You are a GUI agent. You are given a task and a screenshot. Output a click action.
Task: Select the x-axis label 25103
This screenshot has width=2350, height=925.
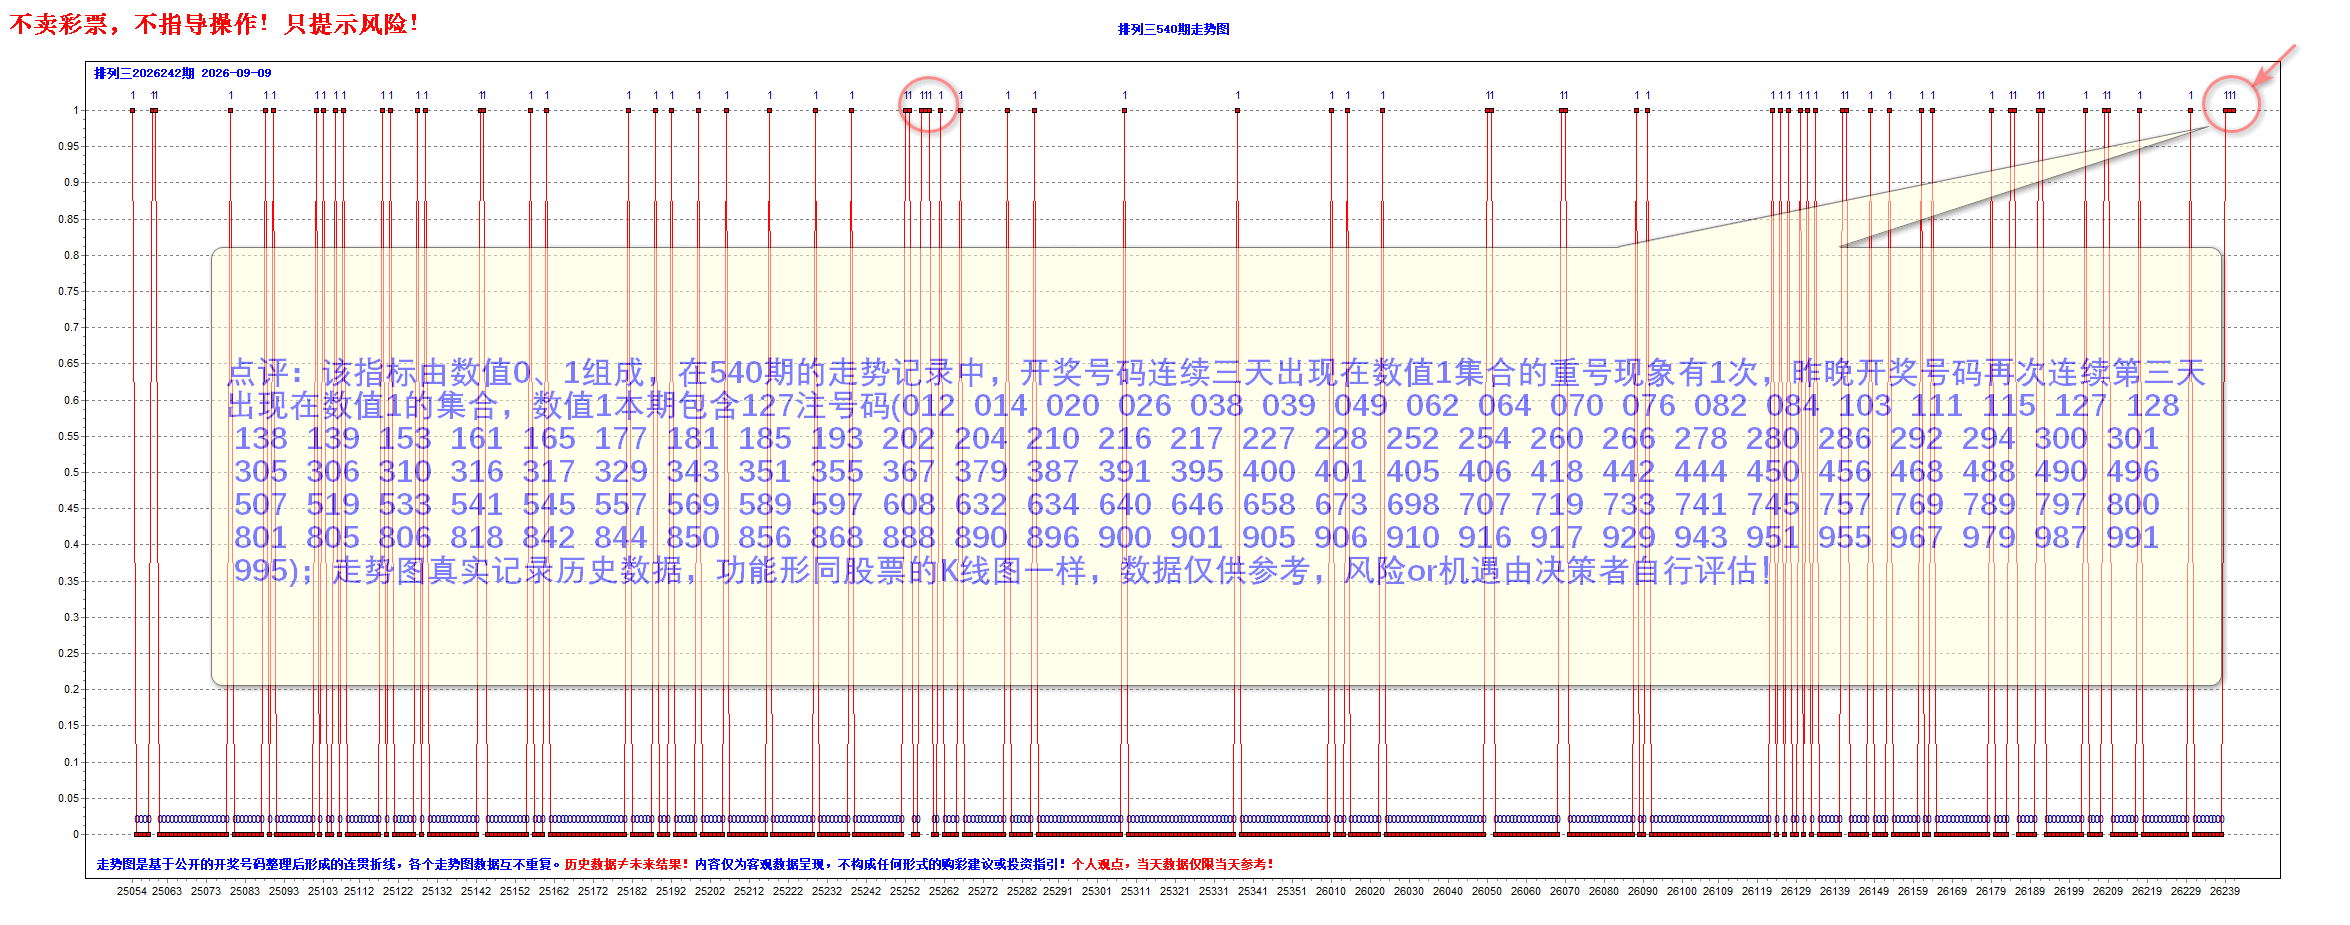click(322, 891)
